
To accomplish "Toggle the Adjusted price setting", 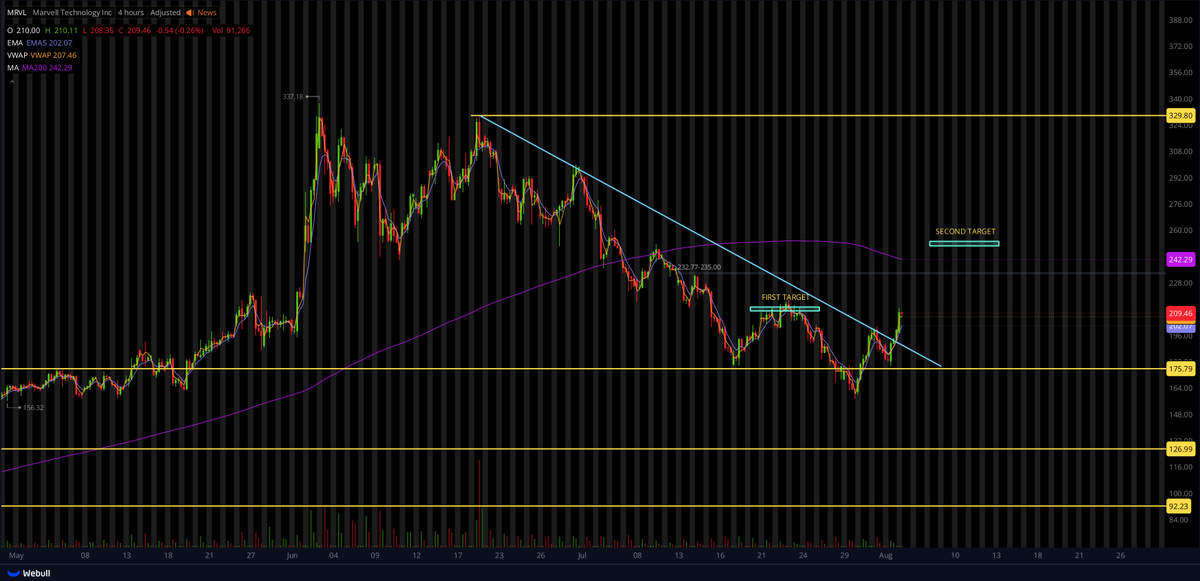I will 166,13.
